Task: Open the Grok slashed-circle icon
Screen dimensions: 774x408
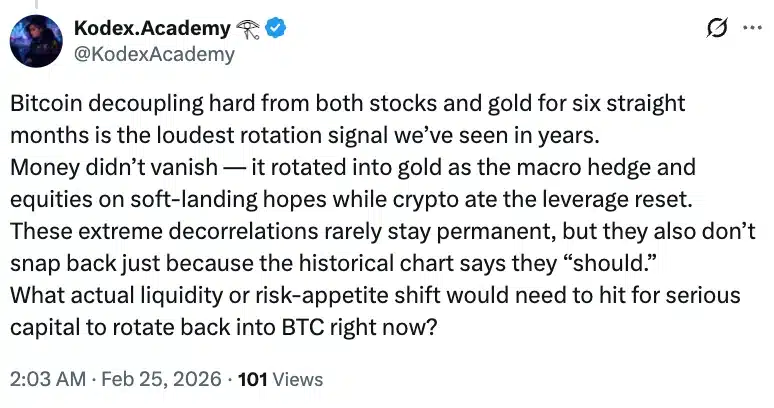Action: (716, 30)
